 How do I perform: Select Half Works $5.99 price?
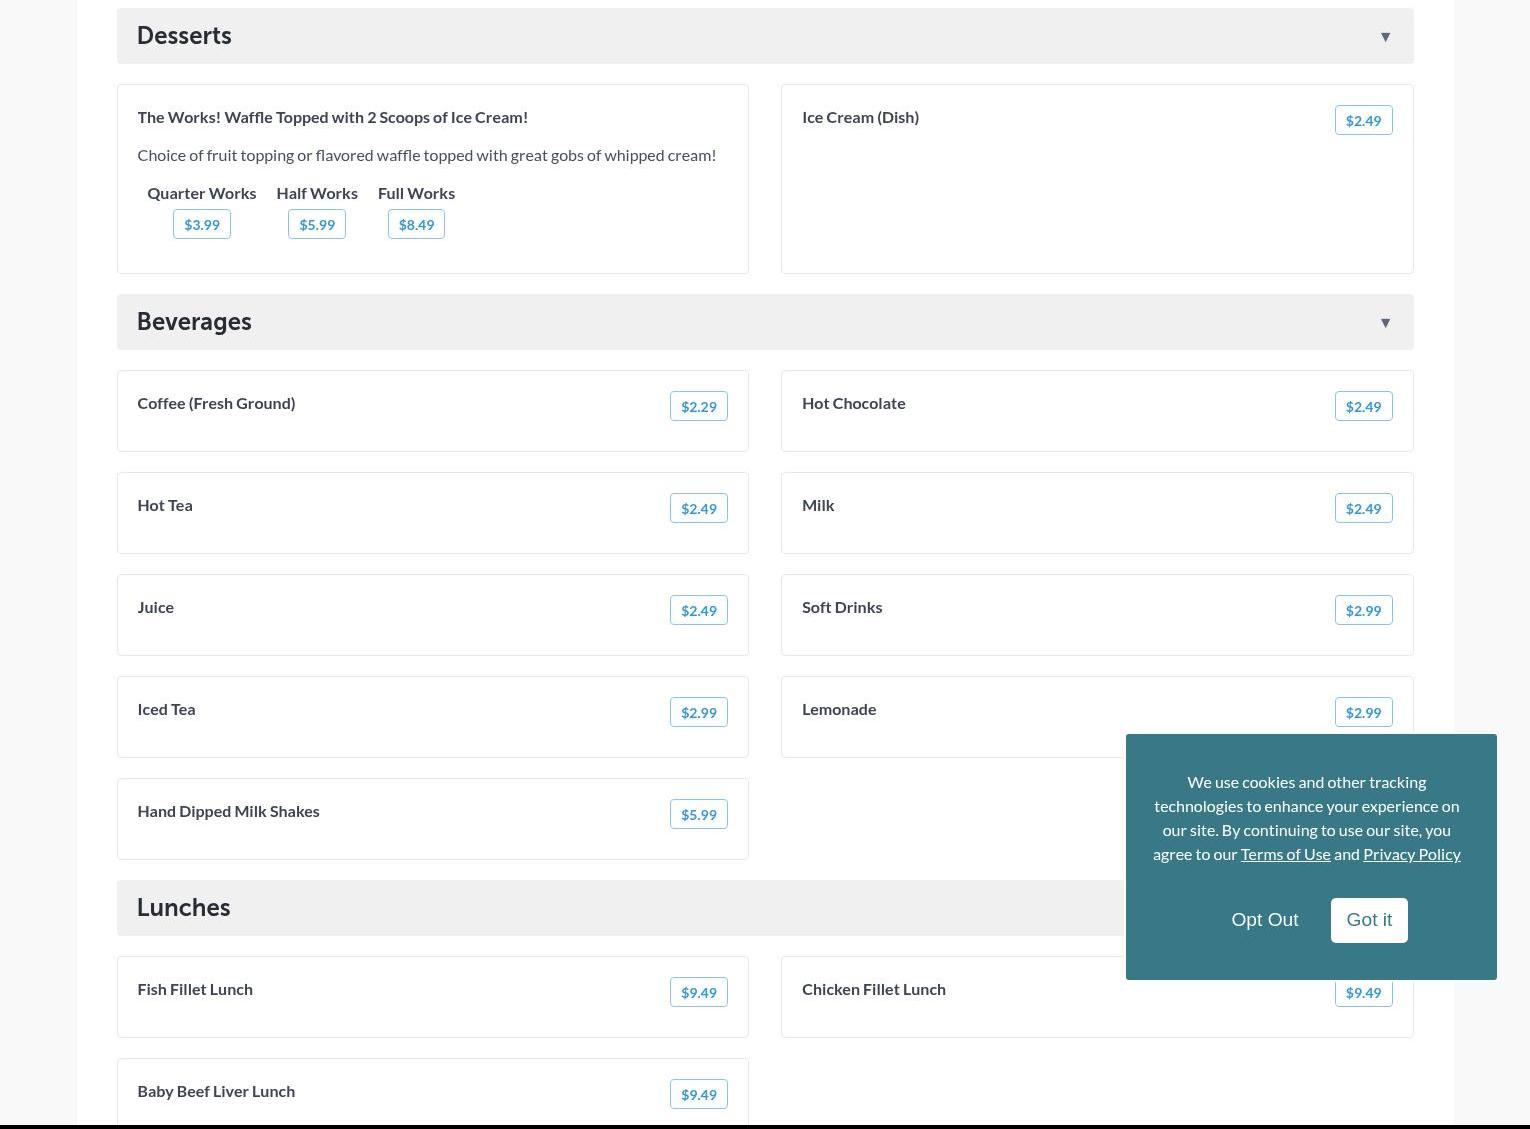(x=317, y=225)
